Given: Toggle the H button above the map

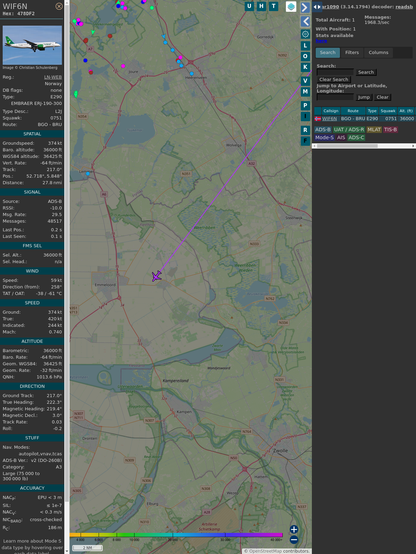Looking at the screenshot, I should [262, 6].
